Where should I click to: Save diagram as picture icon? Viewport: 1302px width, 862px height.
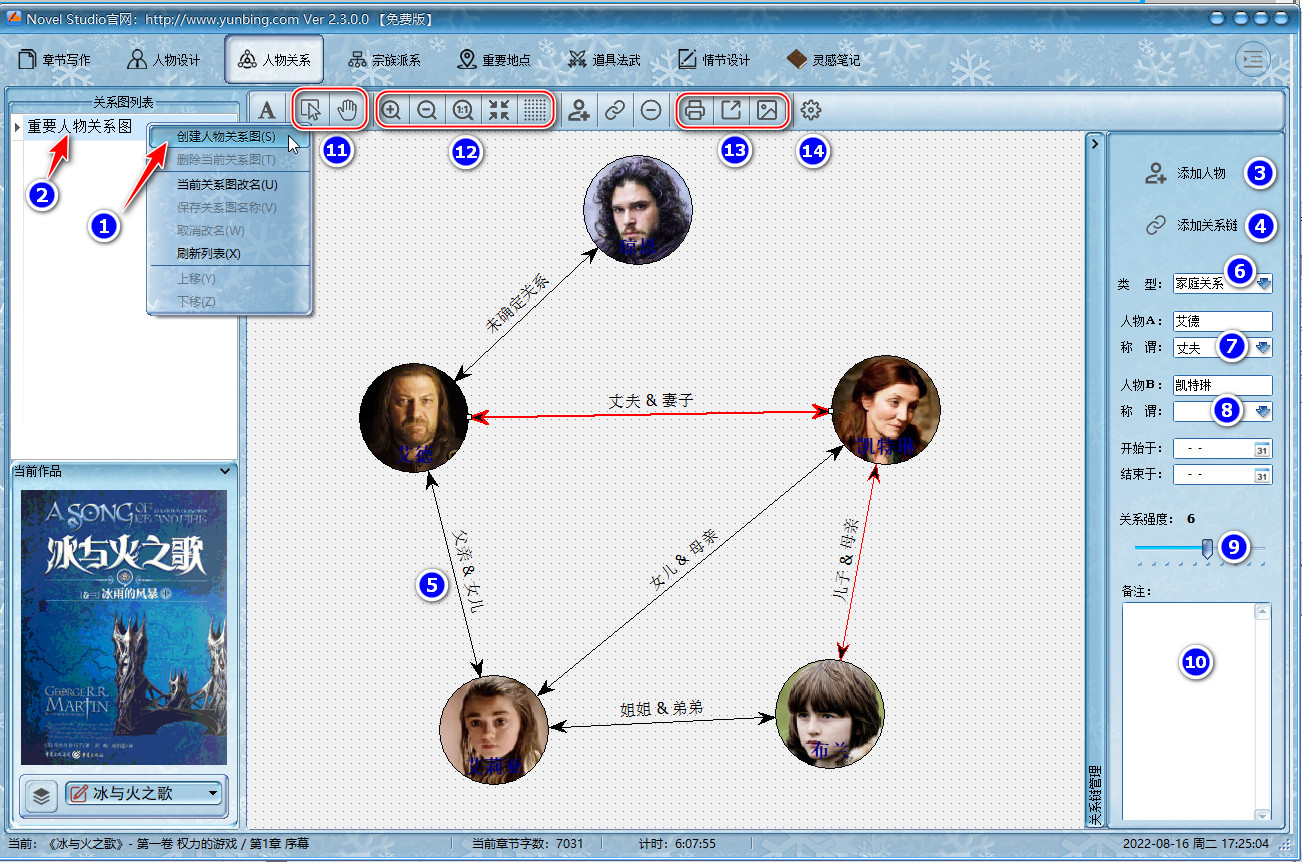coord(767,110)
